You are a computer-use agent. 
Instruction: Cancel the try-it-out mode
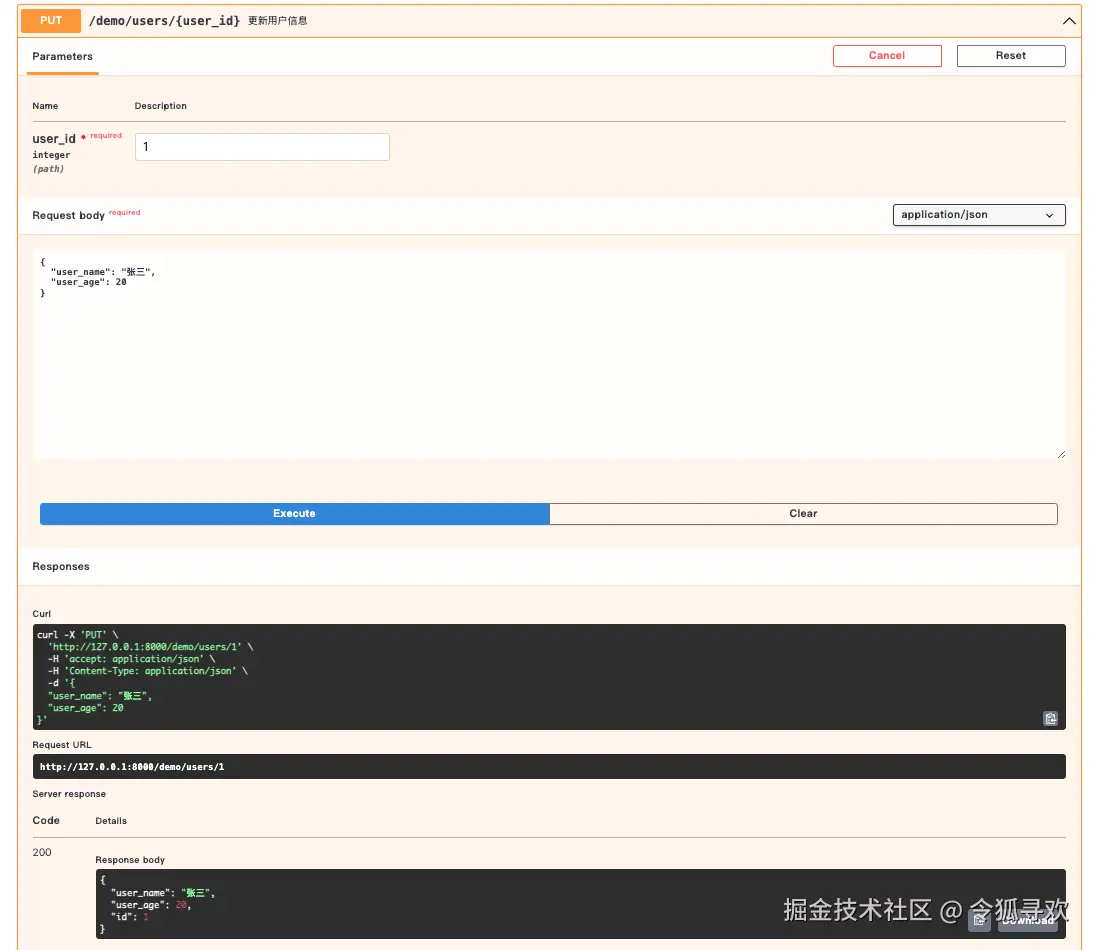[887, 56]
